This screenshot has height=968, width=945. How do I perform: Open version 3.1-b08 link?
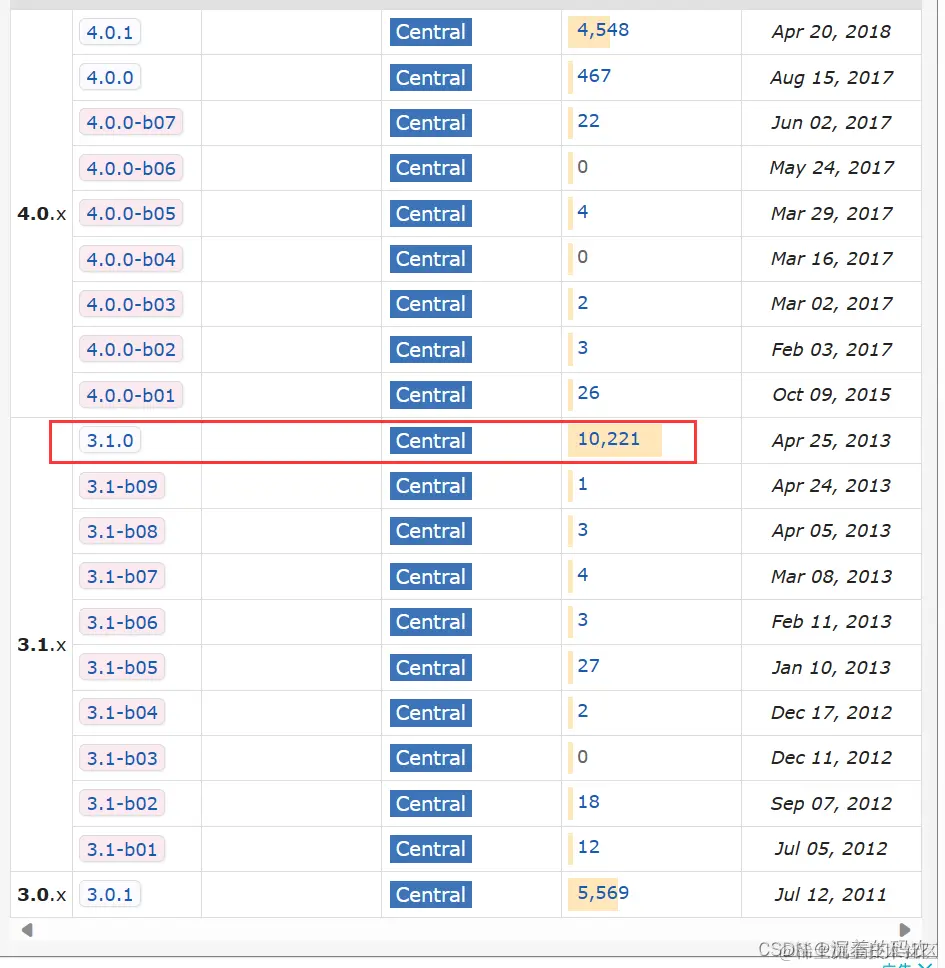pyautogui.click(x=122, y=531)
